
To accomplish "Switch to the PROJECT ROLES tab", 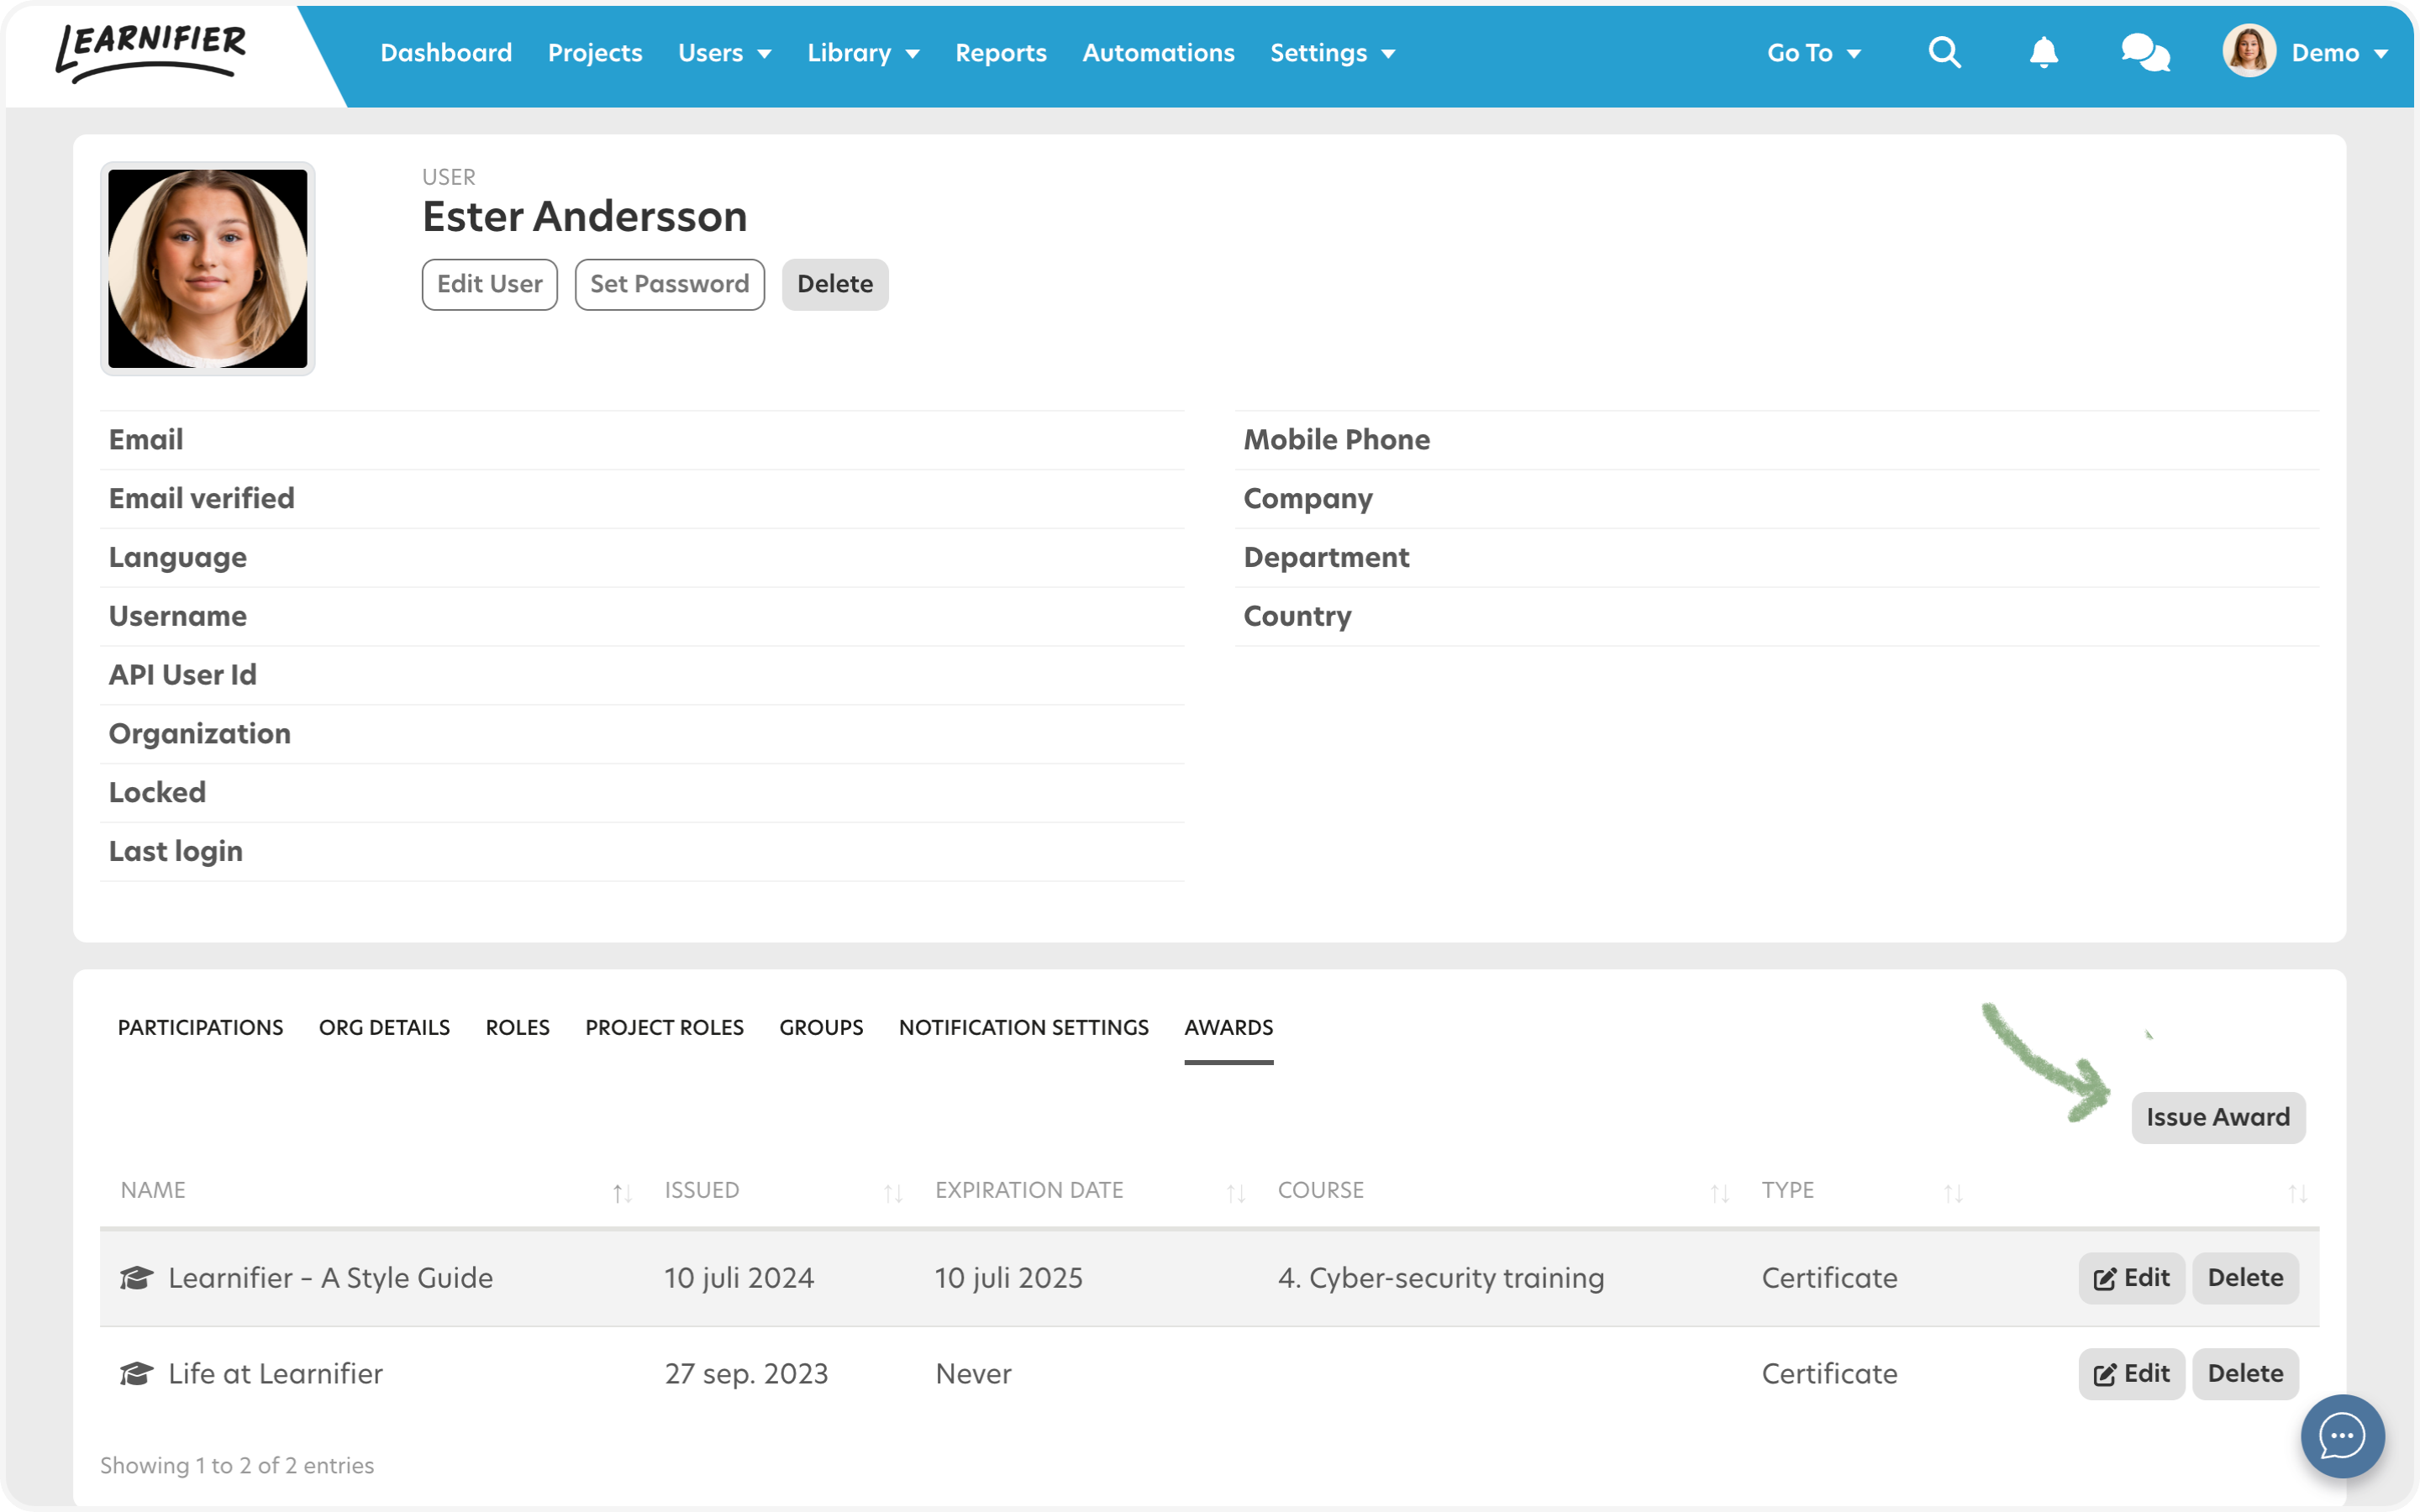I will pyautogui.click(x=664, y=1027).
